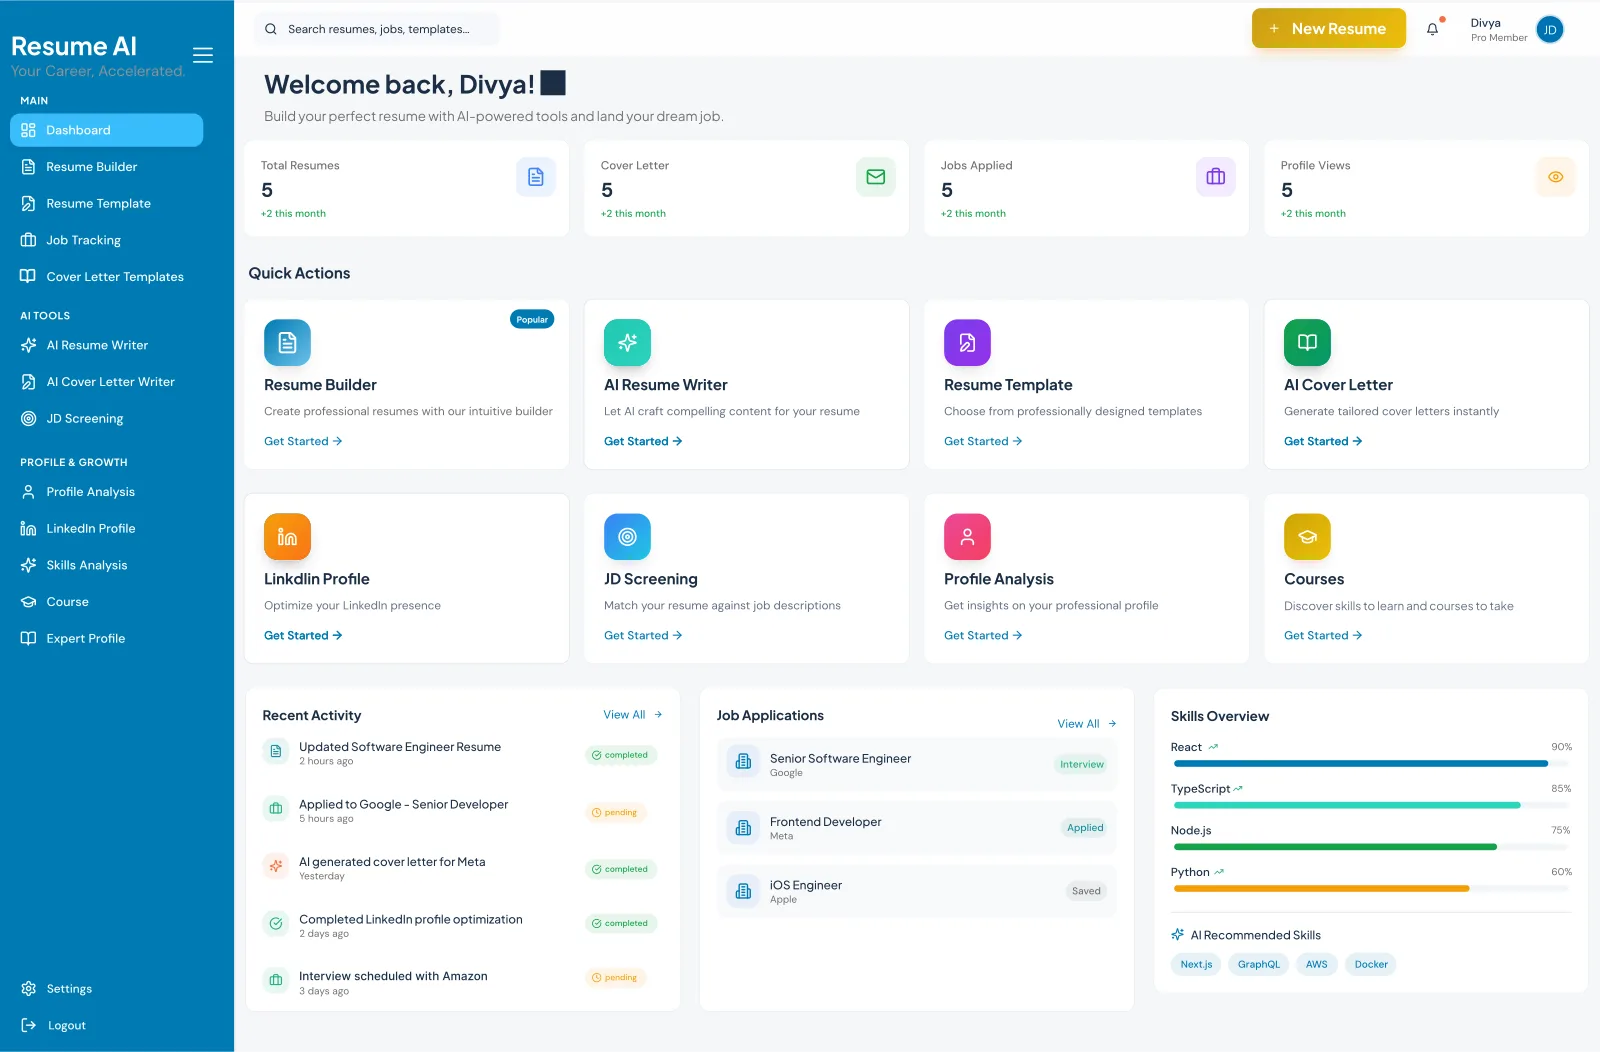Image resolution: width=1600 pixels, height=1052 pixels.
Task: Click the AI Resume Writer sparkle icon
Action: (627, 343)
